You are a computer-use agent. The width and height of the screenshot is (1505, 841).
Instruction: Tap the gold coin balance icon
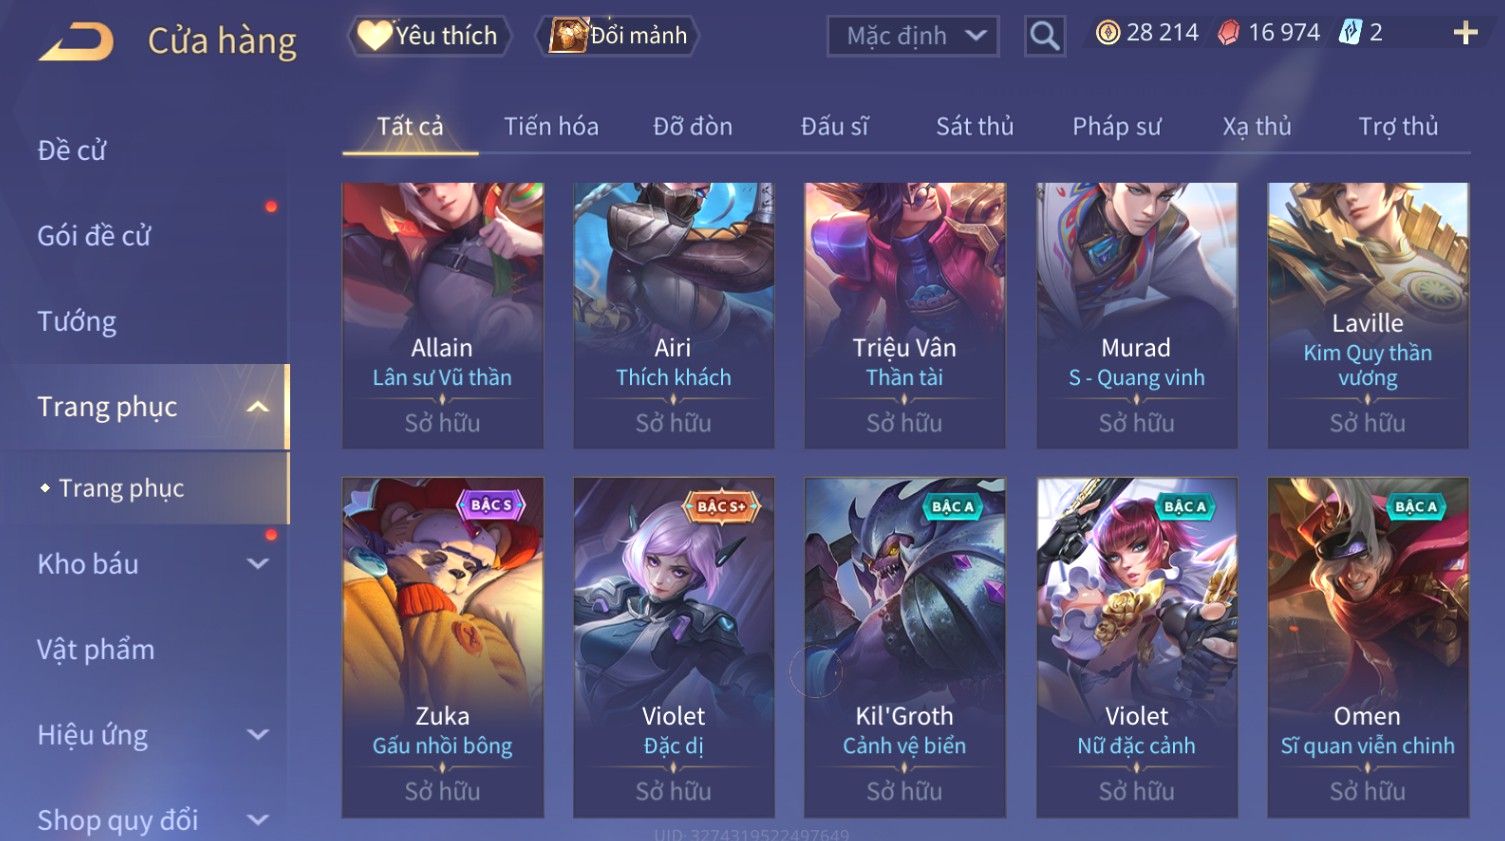[1107, 33]
